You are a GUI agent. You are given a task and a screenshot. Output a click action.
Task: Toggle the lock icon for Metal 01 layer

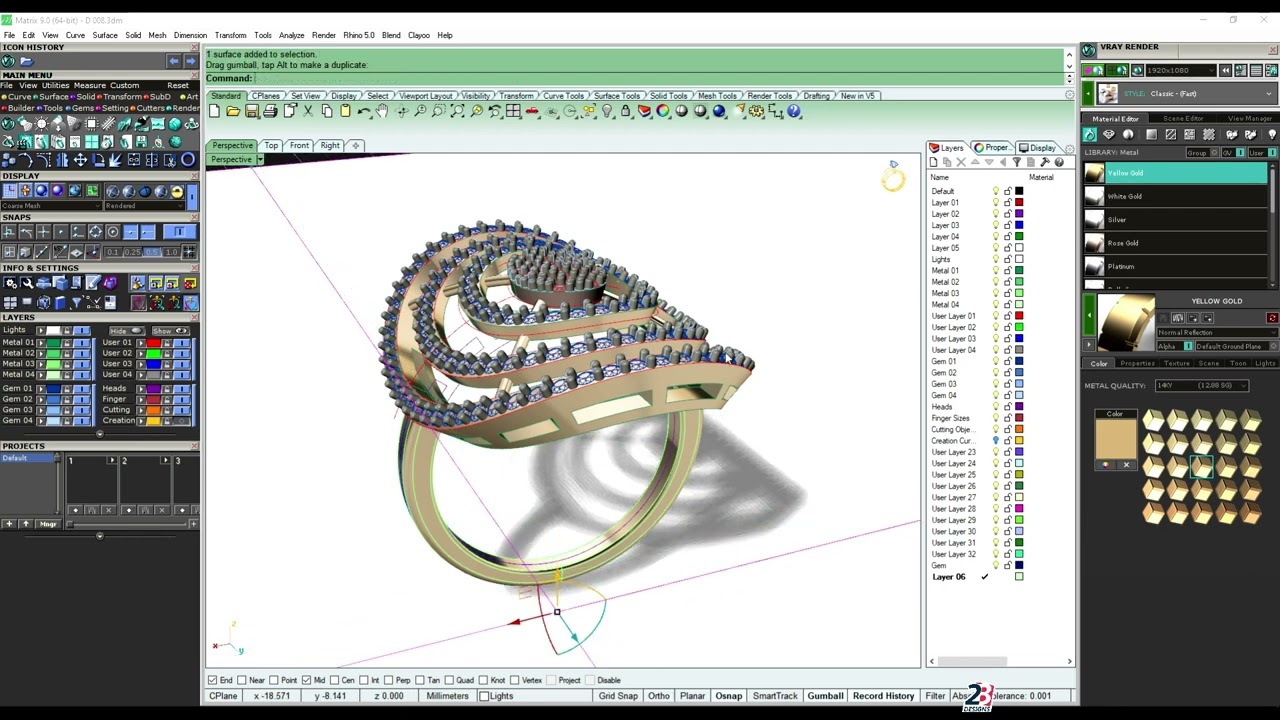pos(1007,271)
